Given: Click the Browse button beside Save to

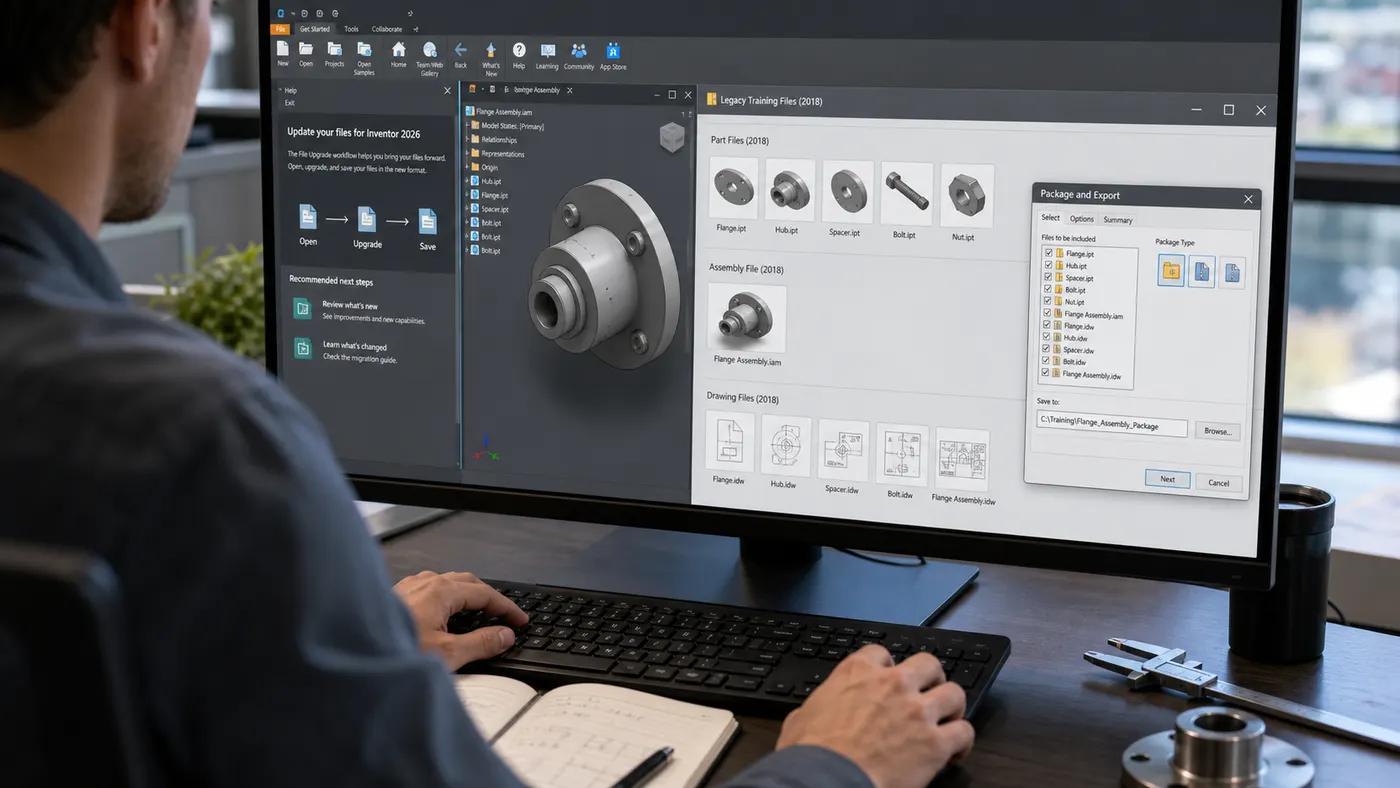Looking at the screenshot, I should (x=1217, y=431).
